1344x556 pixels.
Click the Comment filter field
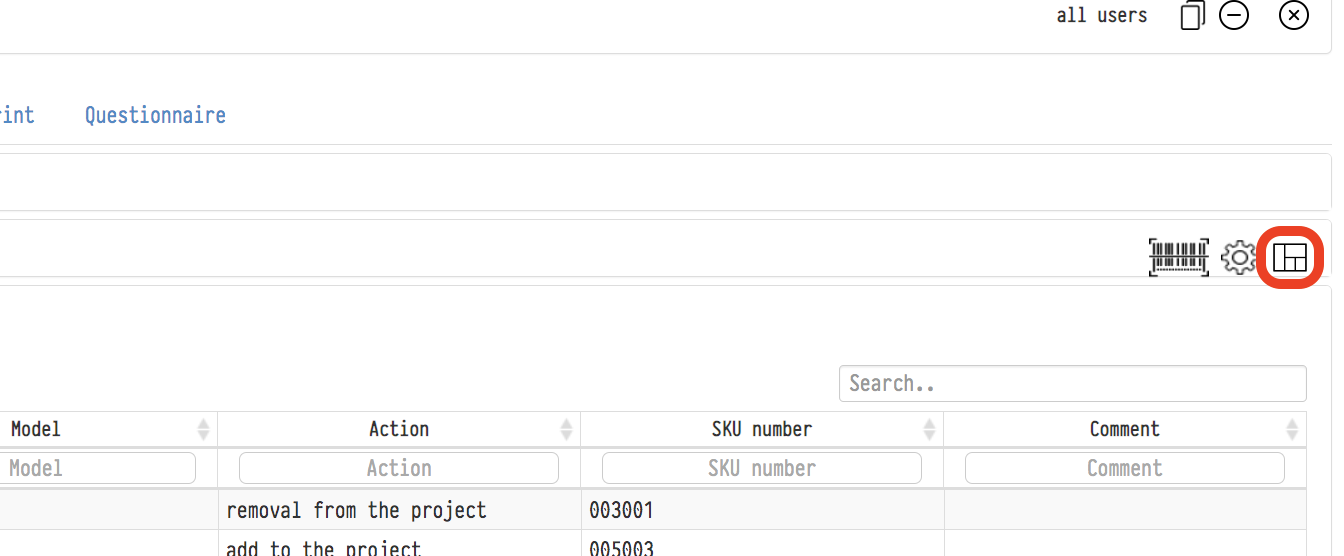(x=1124, y=468)
